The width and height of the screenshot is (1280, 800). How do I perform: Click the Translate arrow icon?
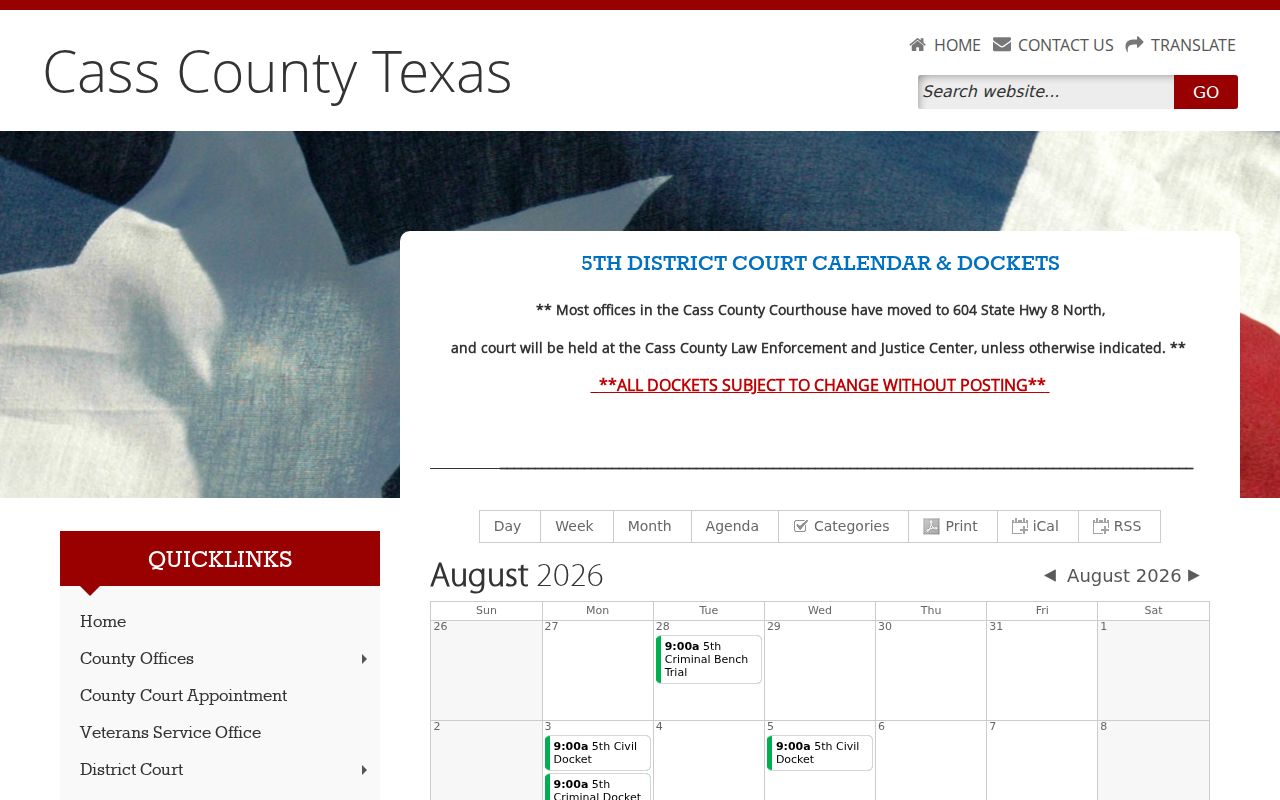[x=1134, y=45]
